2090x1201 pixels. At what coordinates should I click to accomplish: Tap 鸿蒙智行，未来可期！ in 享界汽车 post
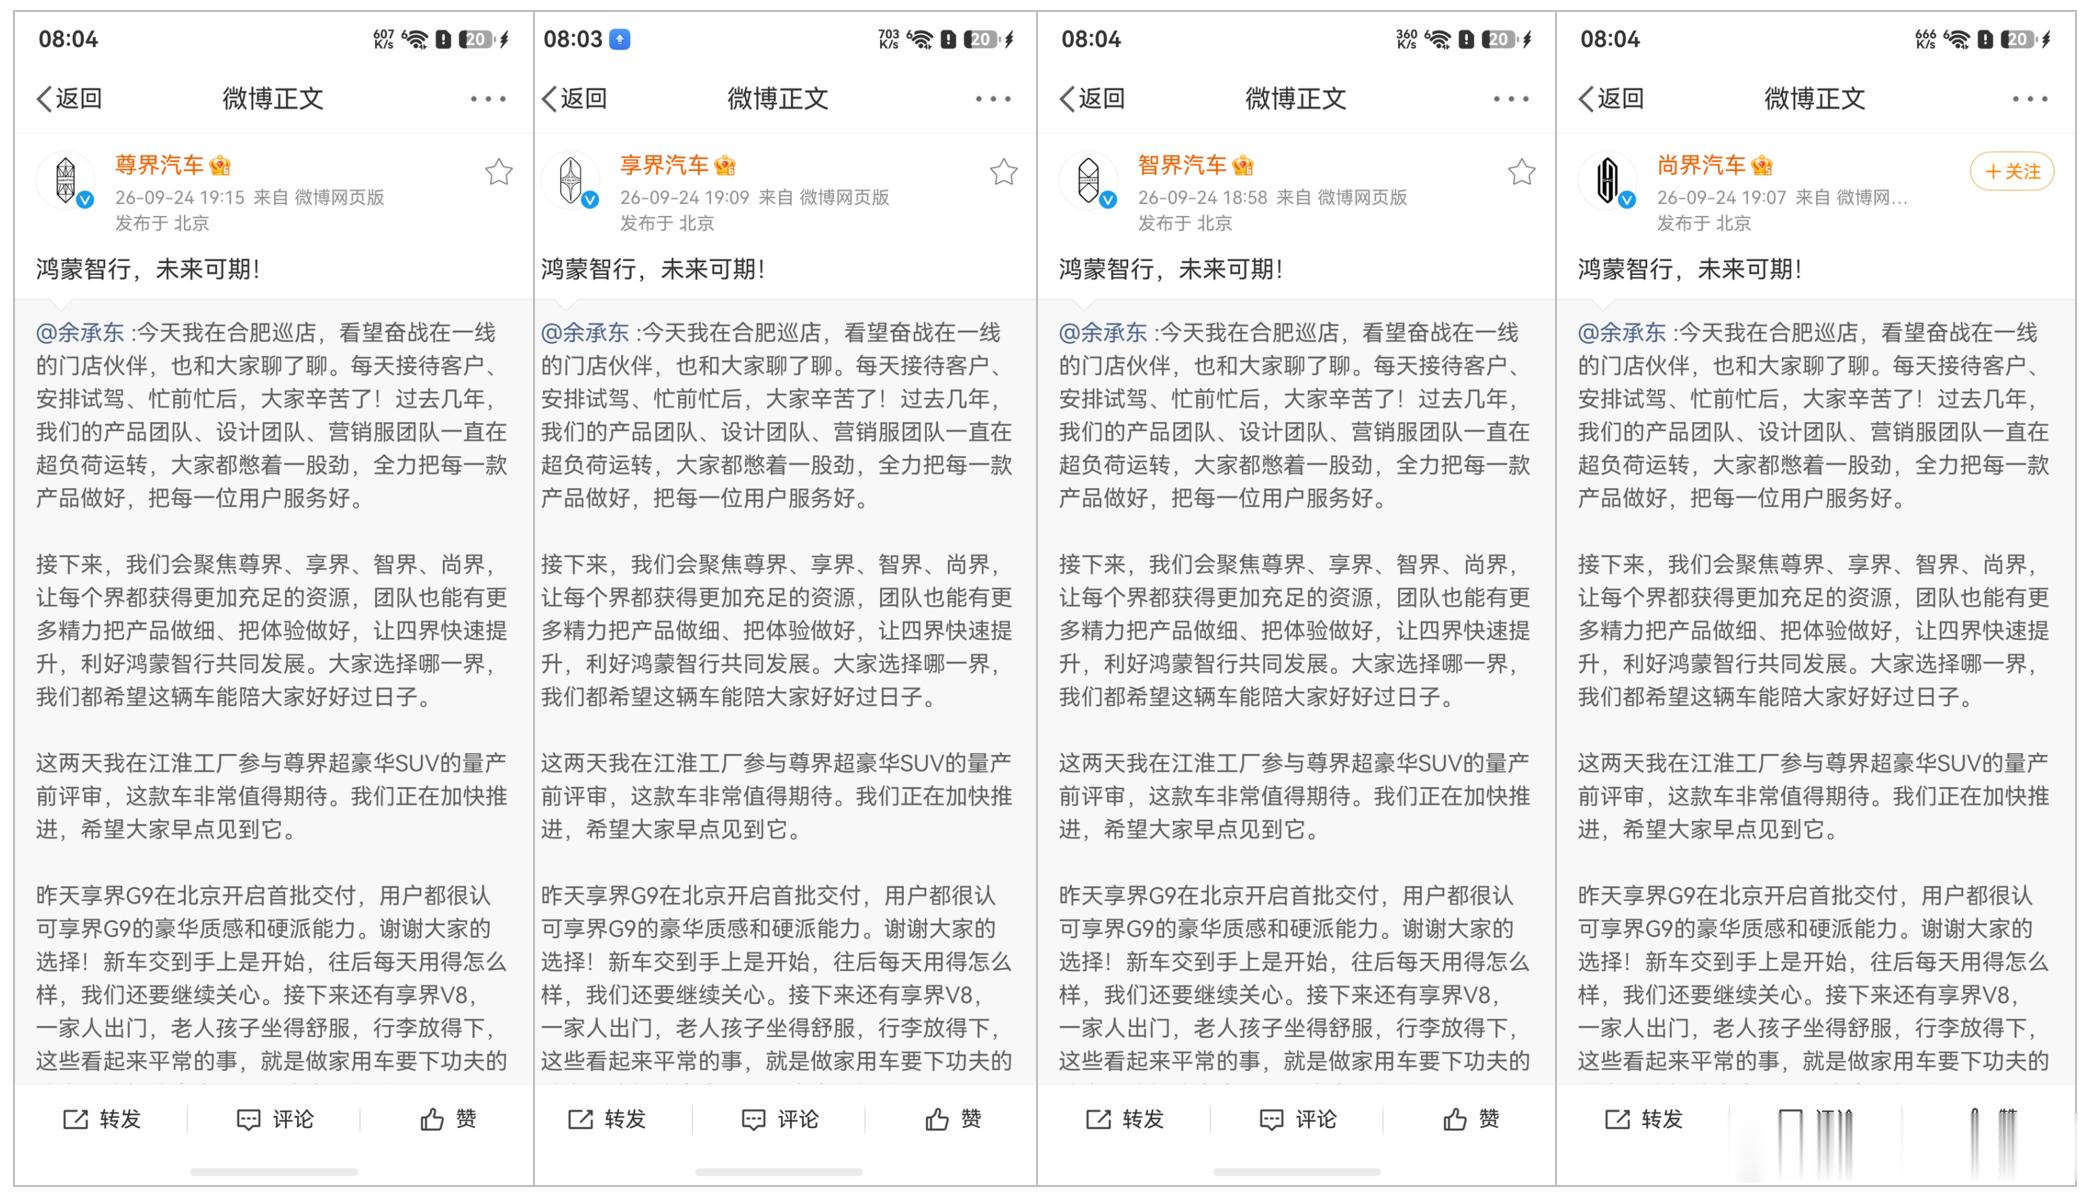point(653,269)
